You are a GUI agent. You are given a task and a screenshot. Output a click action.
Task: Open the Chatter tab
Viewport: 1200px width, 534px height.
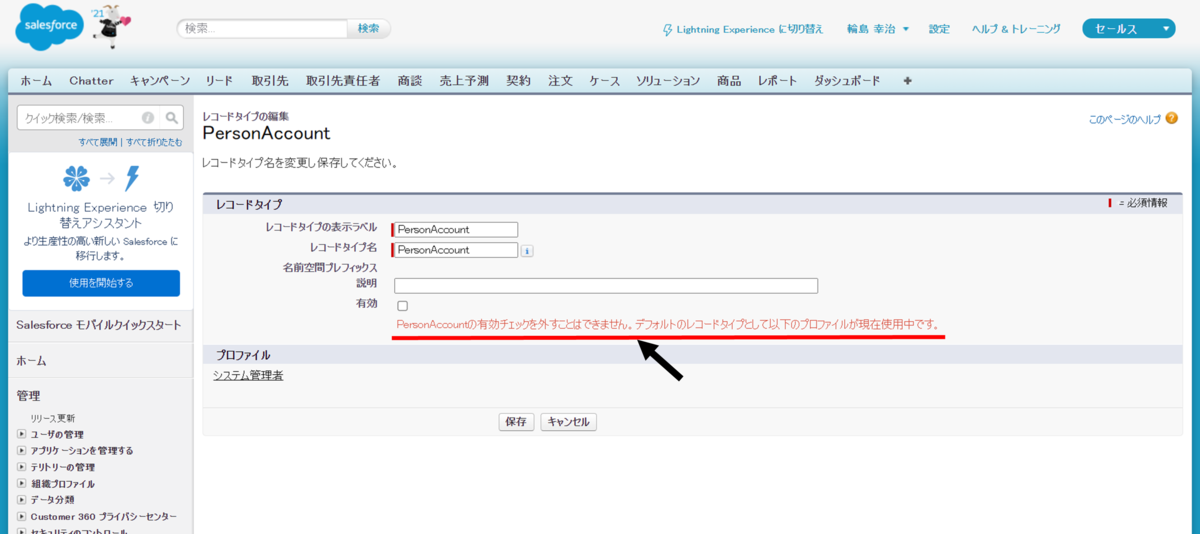click(91, 81)
